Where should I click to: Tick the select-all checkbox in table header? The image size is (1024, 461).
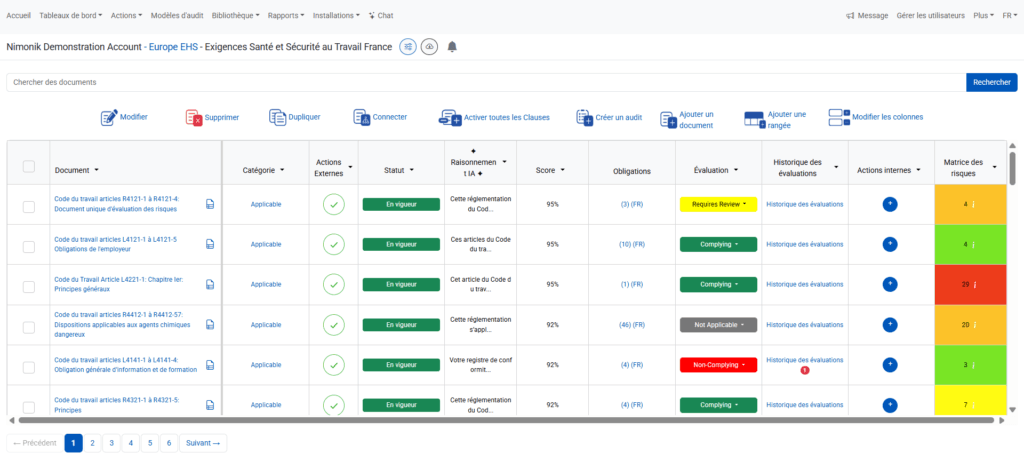pyautogui.click(x=29, y=167)
